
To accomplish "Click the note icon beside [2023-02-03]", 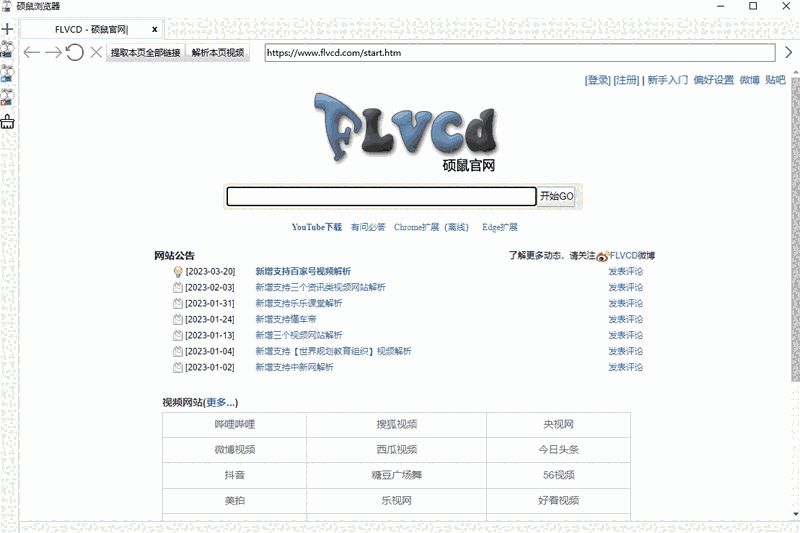I will [178, 288].
